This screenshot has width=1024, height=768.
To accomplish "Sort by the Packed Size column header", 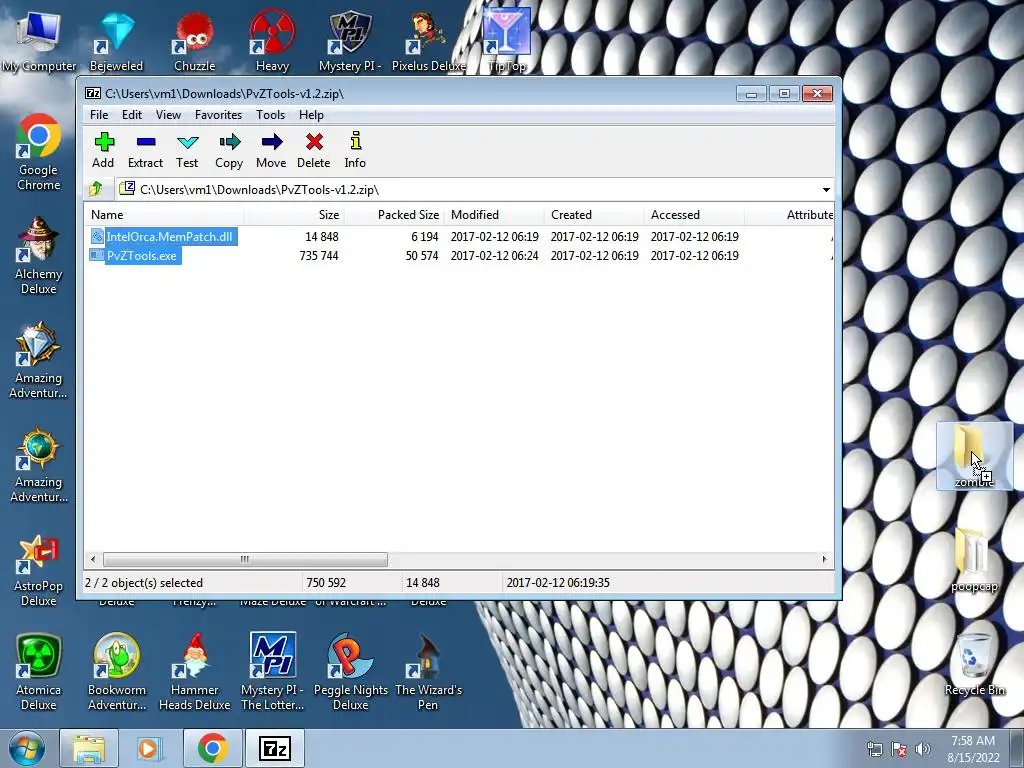I will point(394,215).
